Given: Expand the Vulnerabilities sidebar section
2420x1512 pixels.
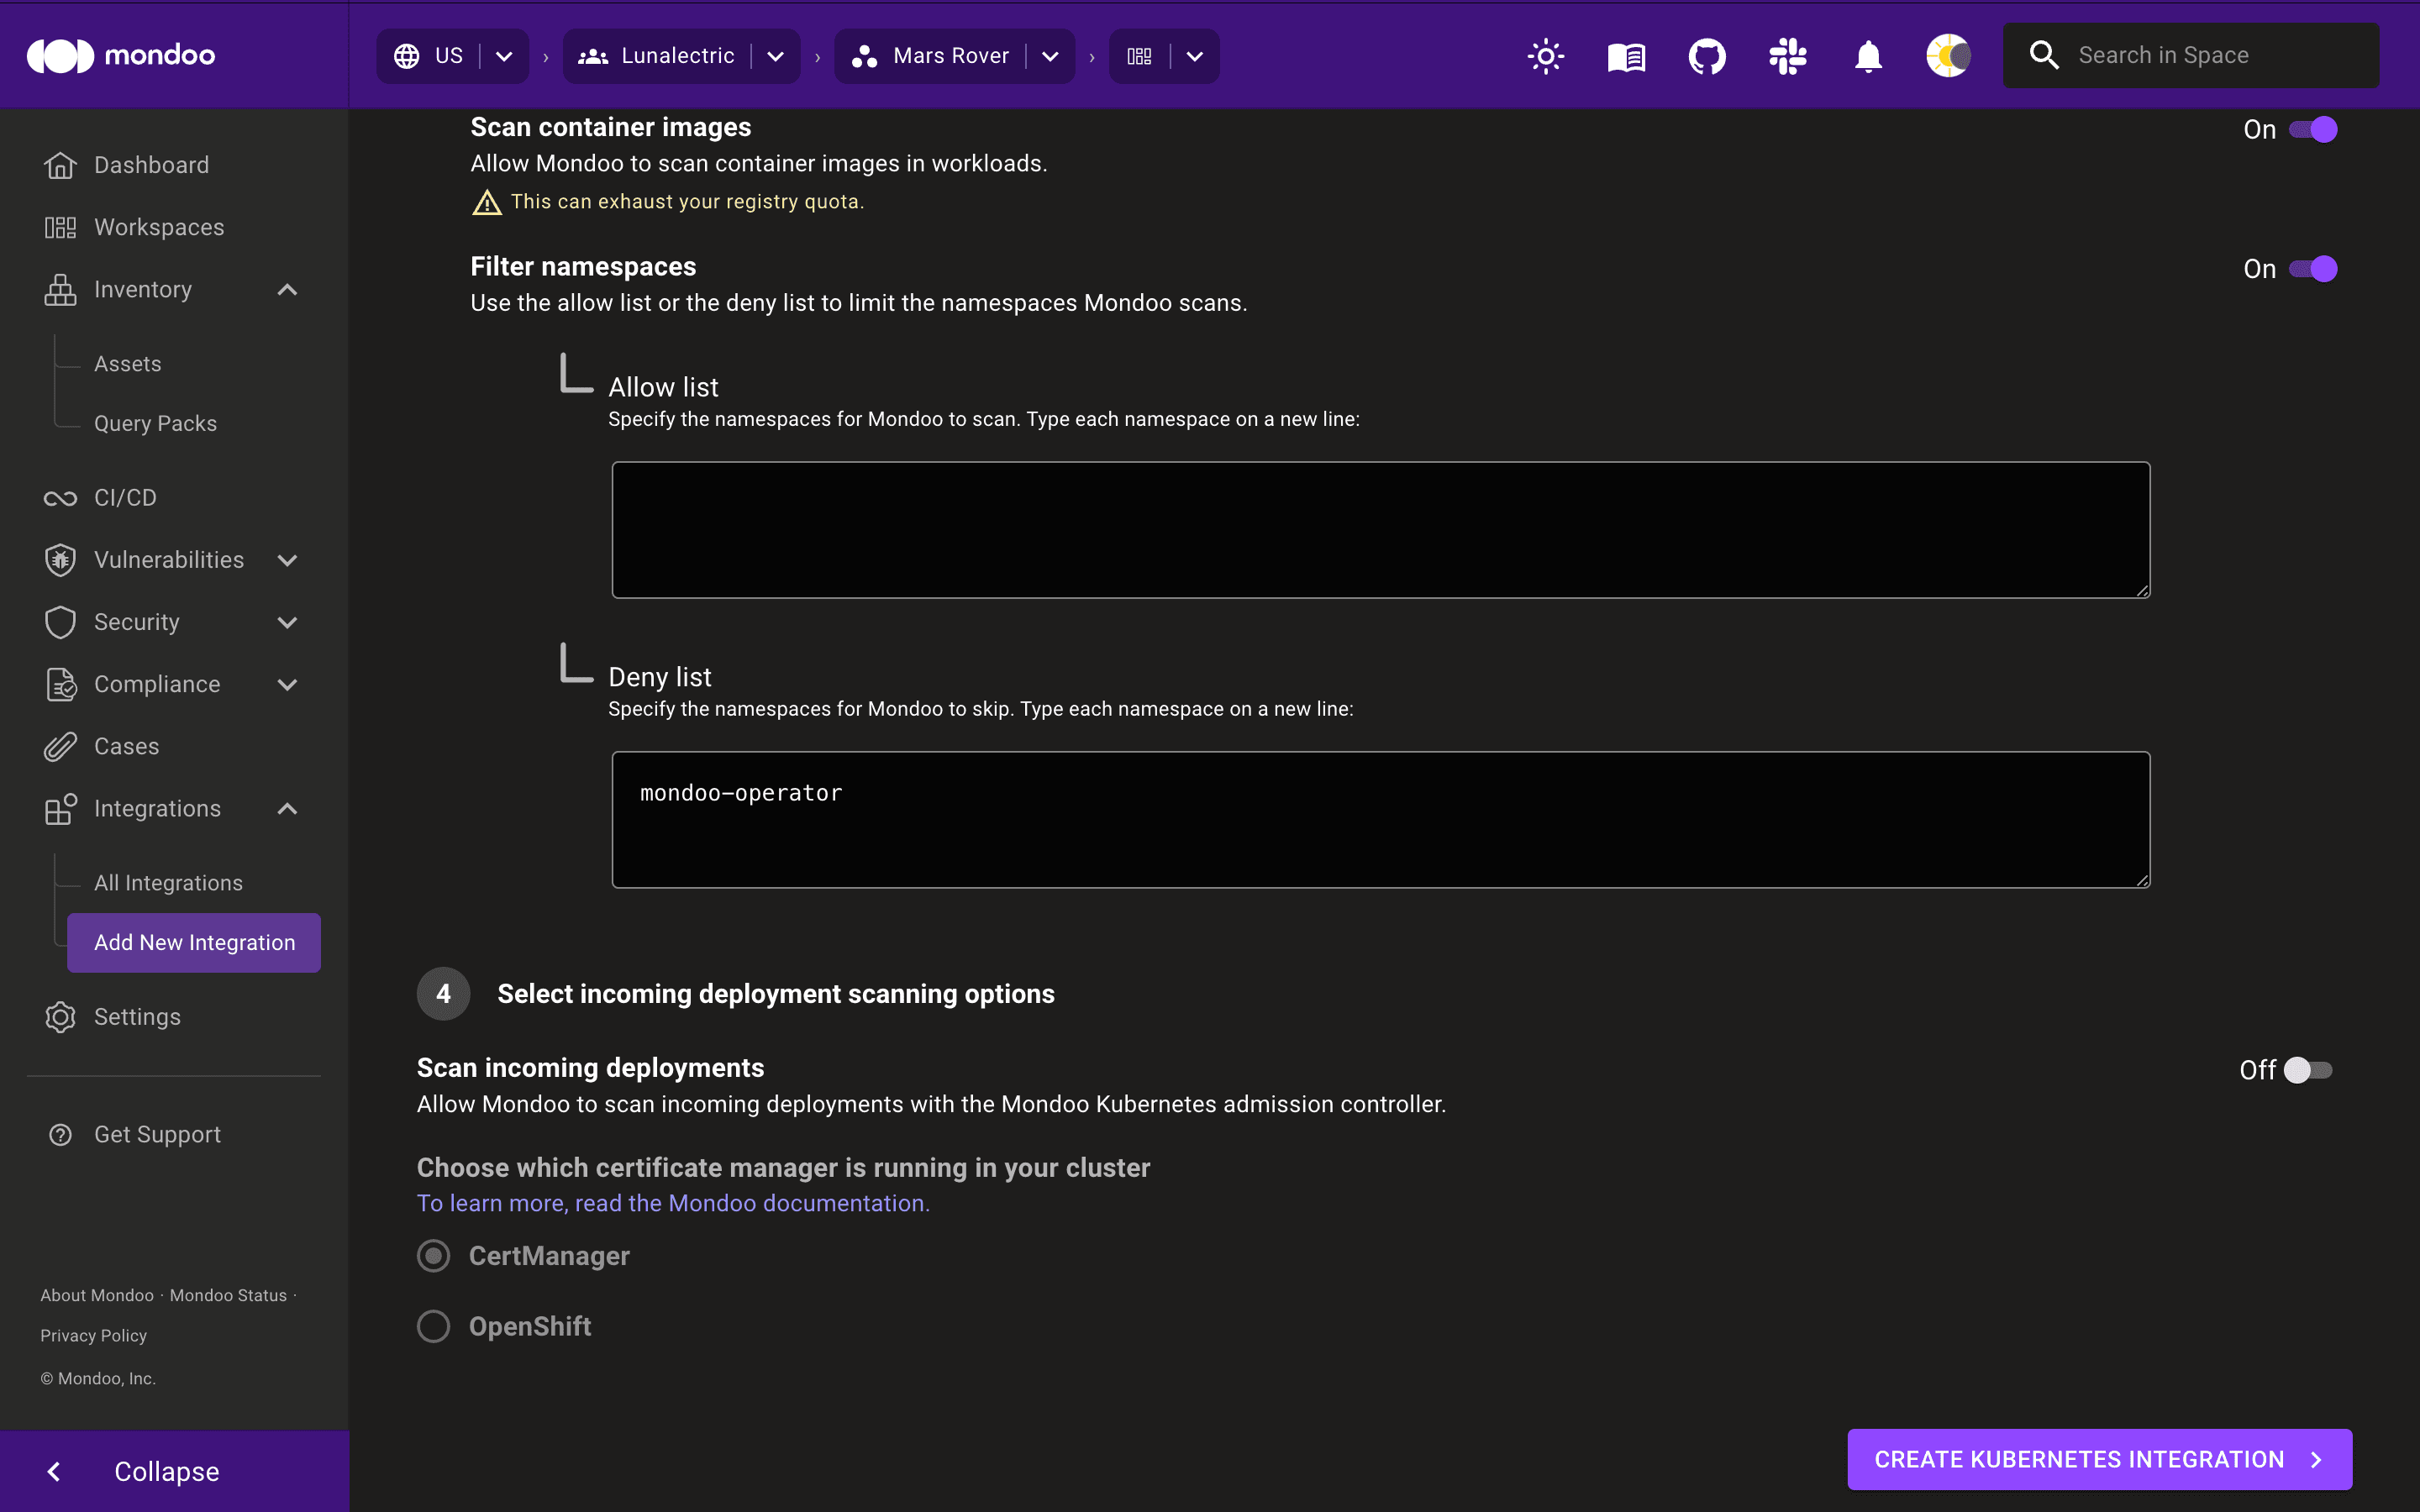Looking at the screenshot, I should 287,560.
